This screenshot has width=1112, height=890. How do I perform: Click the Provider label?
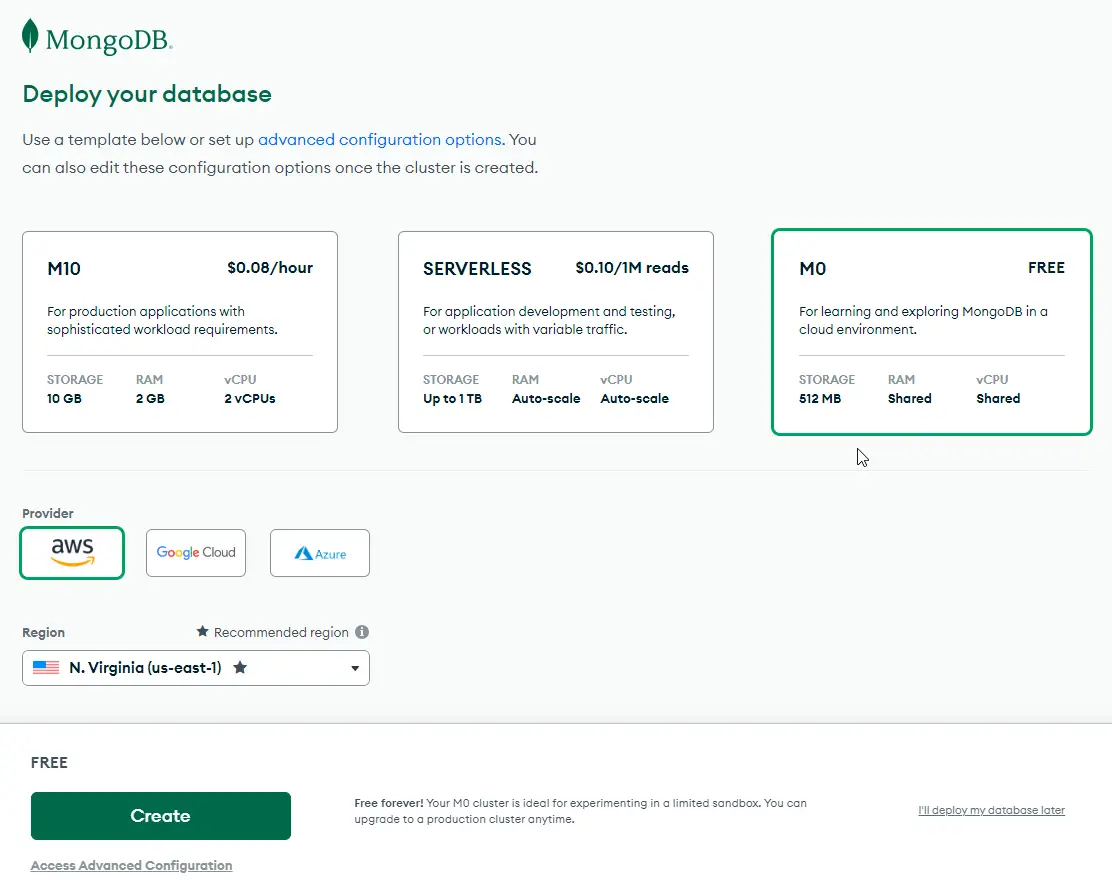[48, 513]
